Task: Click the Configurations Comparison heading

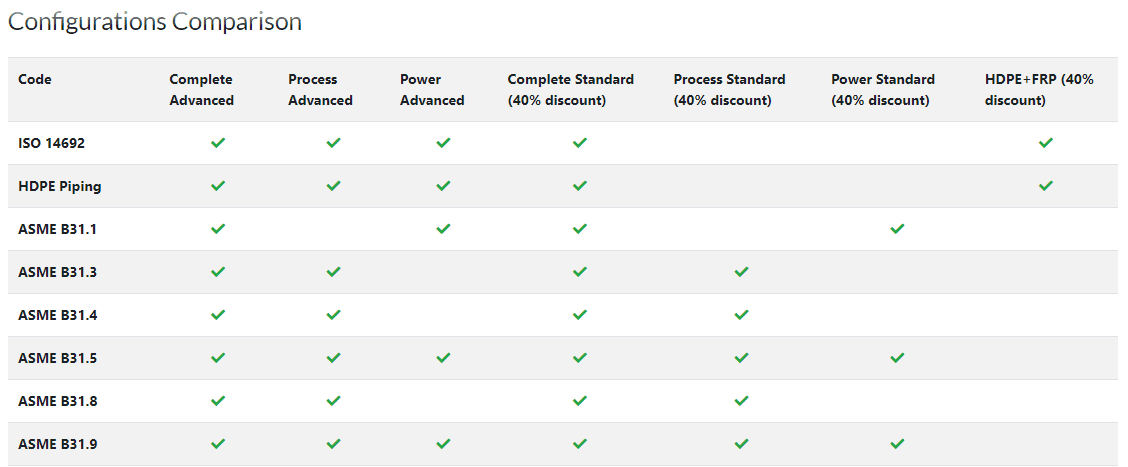Action: (155, 22)
